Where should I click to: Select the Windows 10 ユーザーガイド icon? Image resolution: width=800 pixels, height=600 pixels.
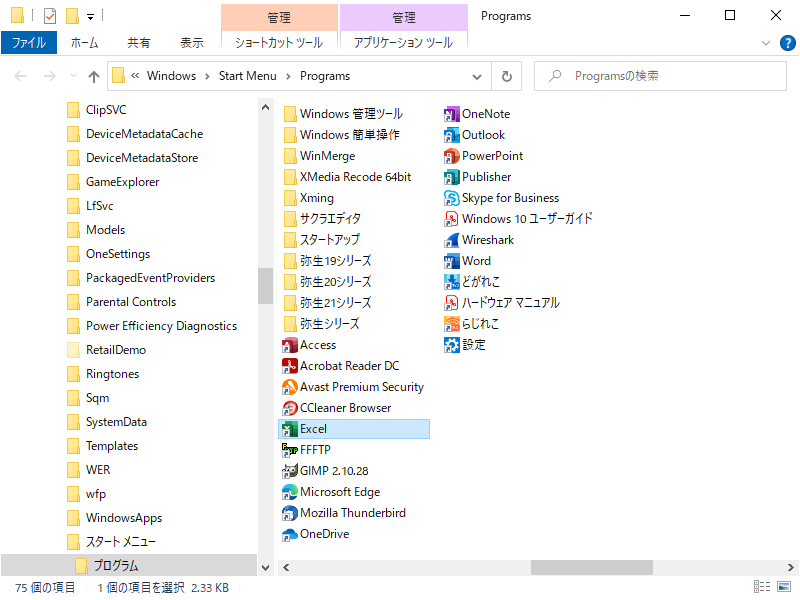click(x=452, y=219)
